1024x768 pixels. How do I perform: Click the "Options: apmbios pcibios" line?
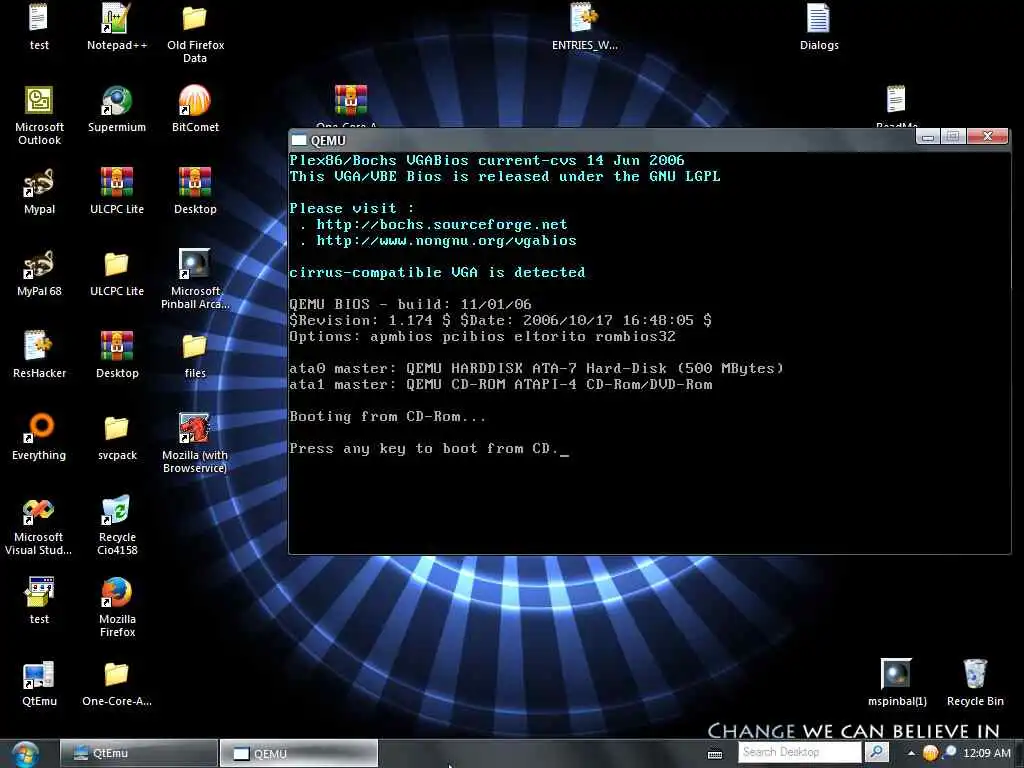(x=482, y=336)
